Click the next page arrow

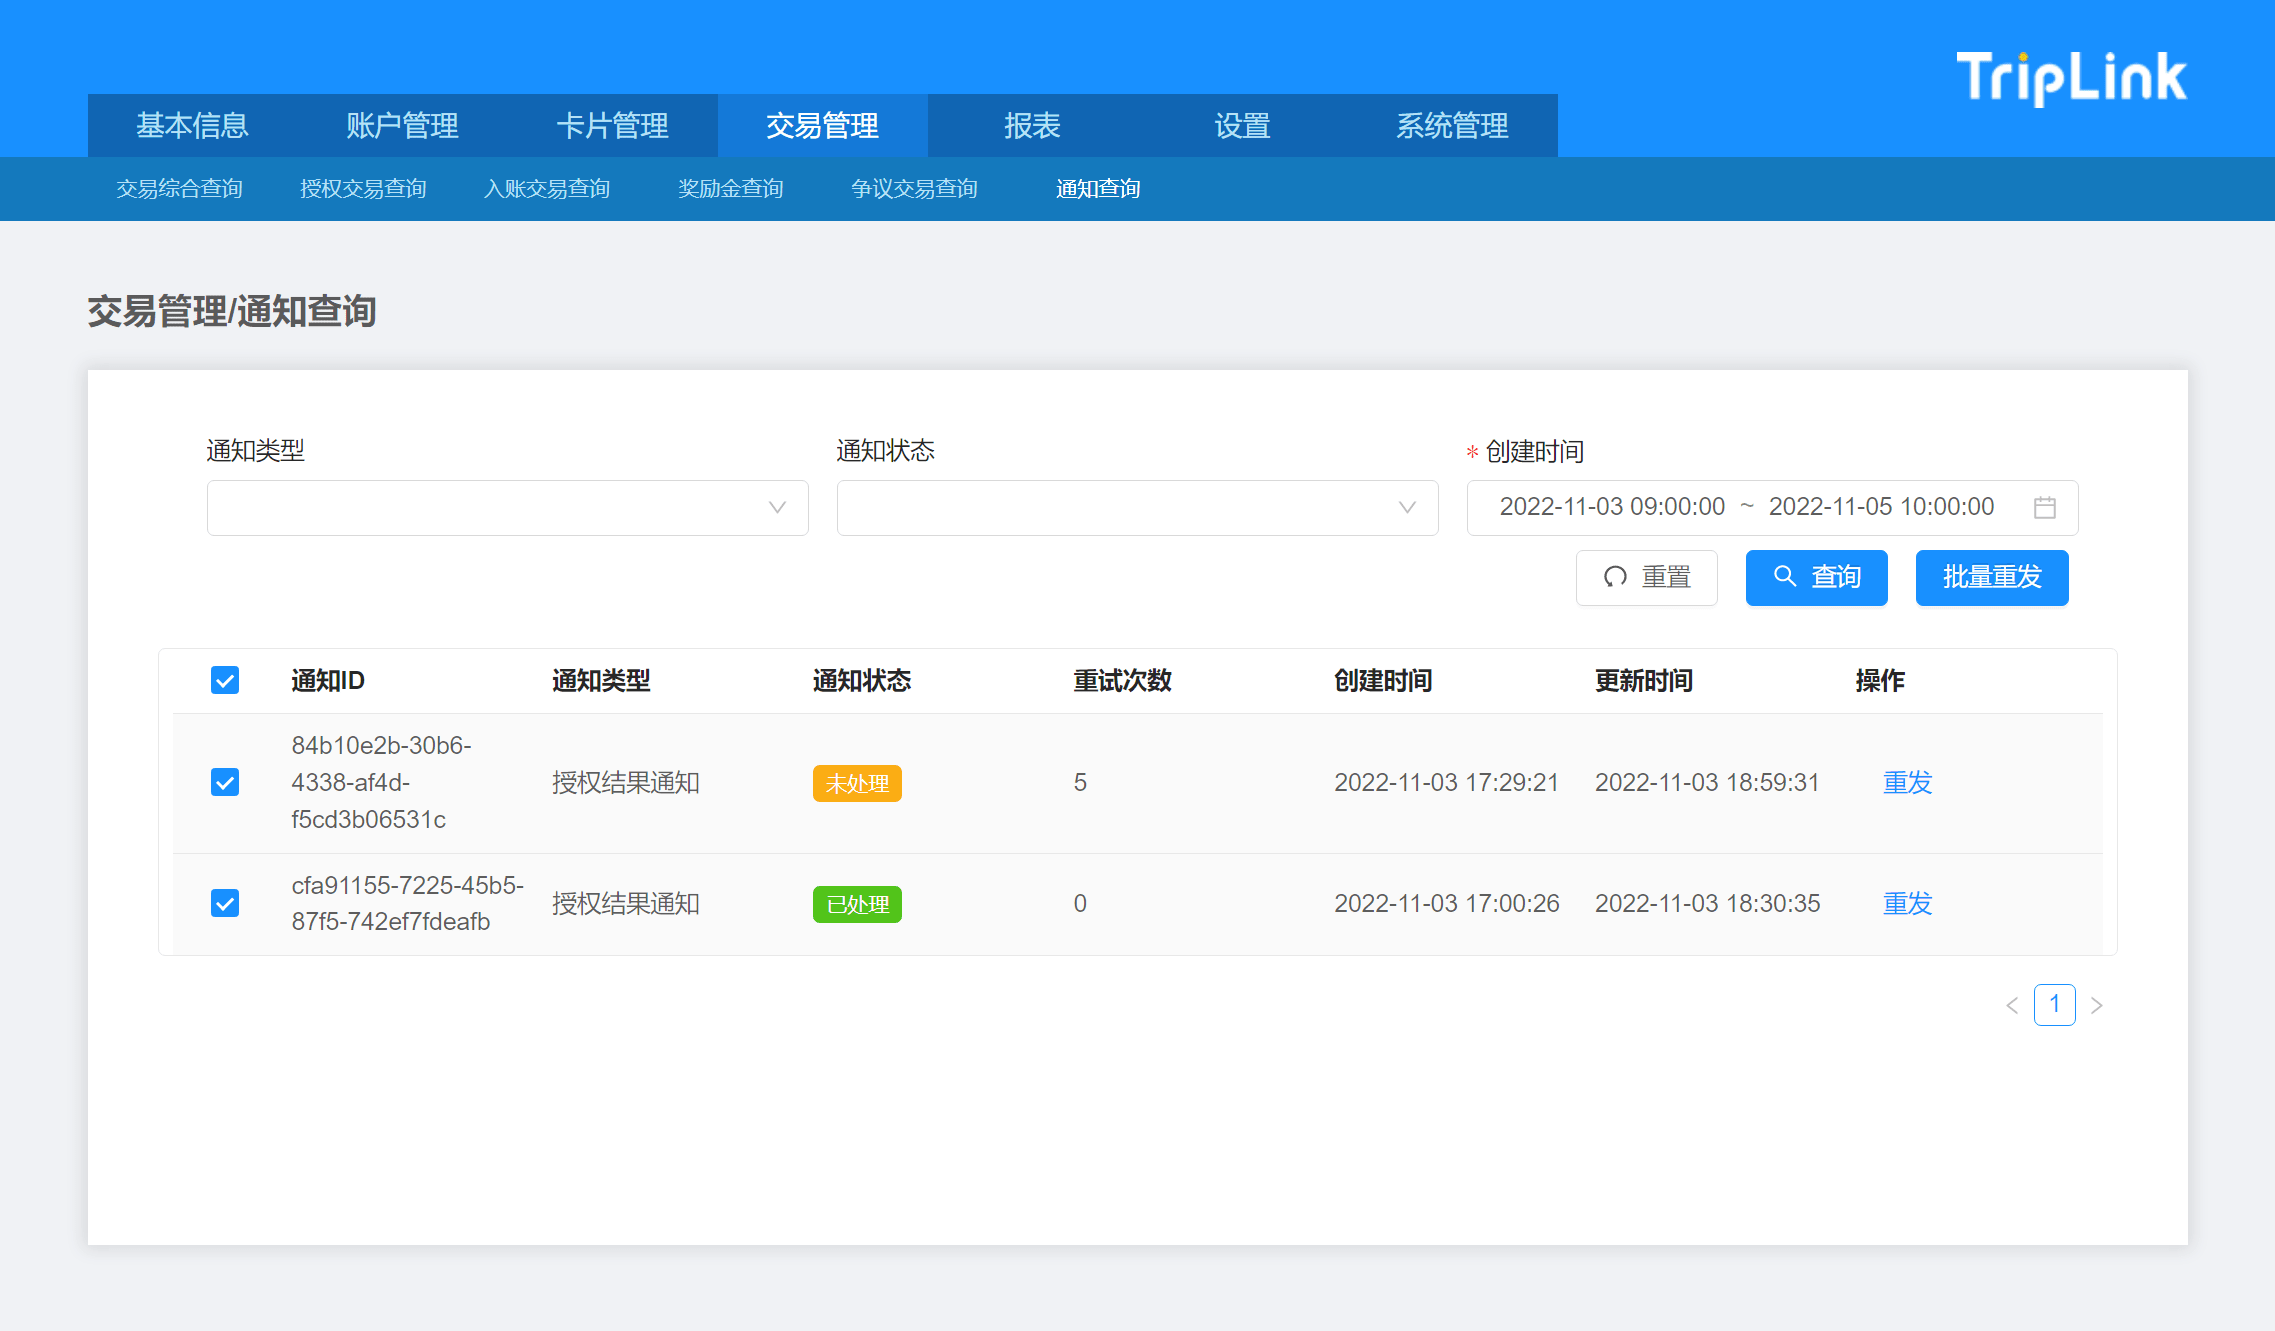2097,1006
